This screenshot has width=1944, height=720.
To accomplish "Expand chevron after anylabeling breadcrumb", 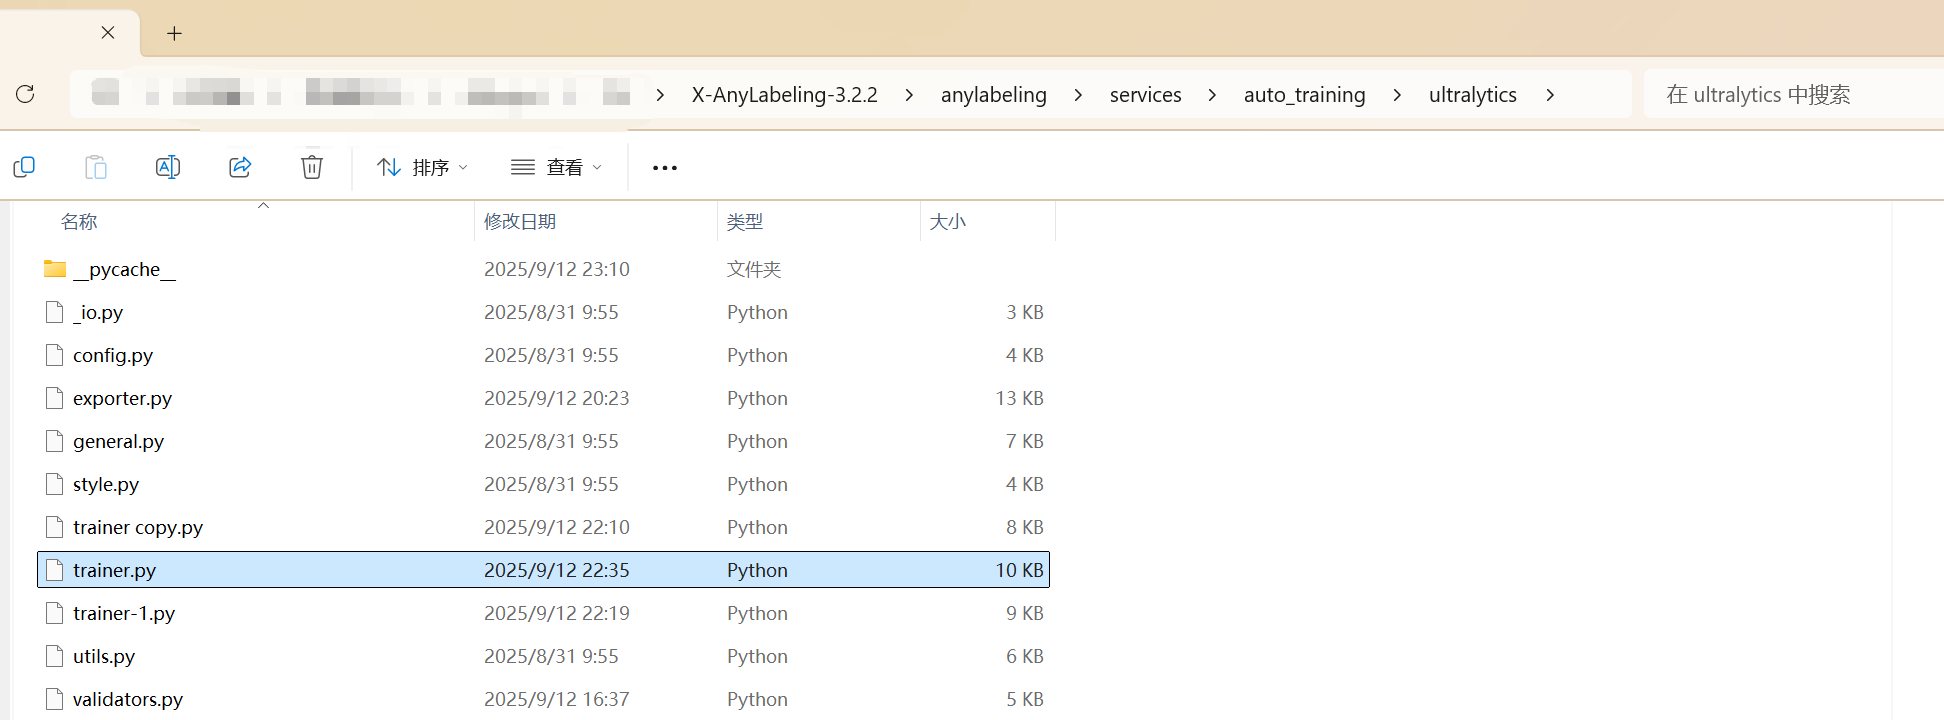I will point(1078,95).
